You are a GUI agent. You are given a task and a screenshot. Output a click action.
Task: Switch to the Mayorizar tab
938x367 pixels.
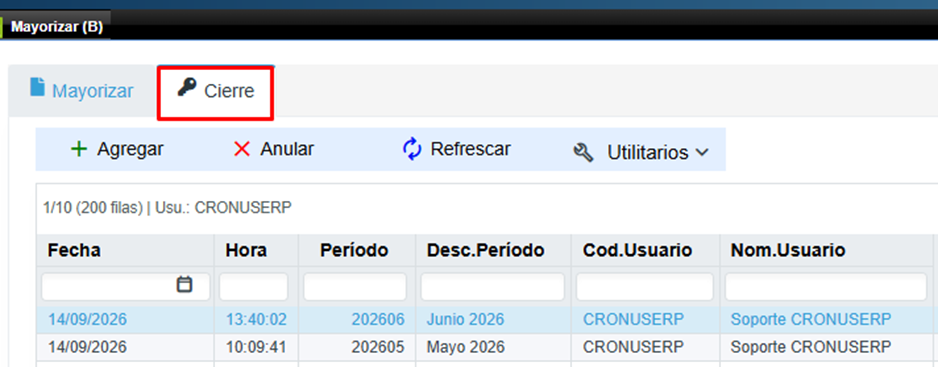[82, 90]
